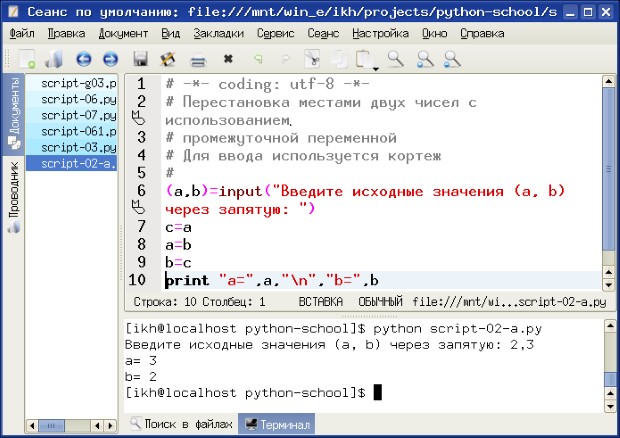Click the Open file toolbar icon
This screenshot has height=438, width=620.
(55, 59)
